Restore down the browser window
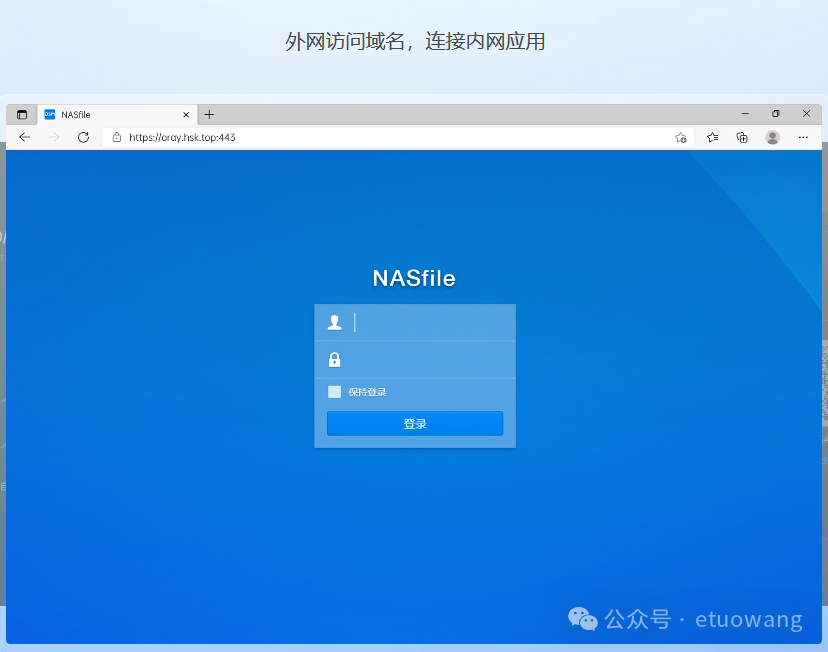The image size is (828, 652). point(776,114)
